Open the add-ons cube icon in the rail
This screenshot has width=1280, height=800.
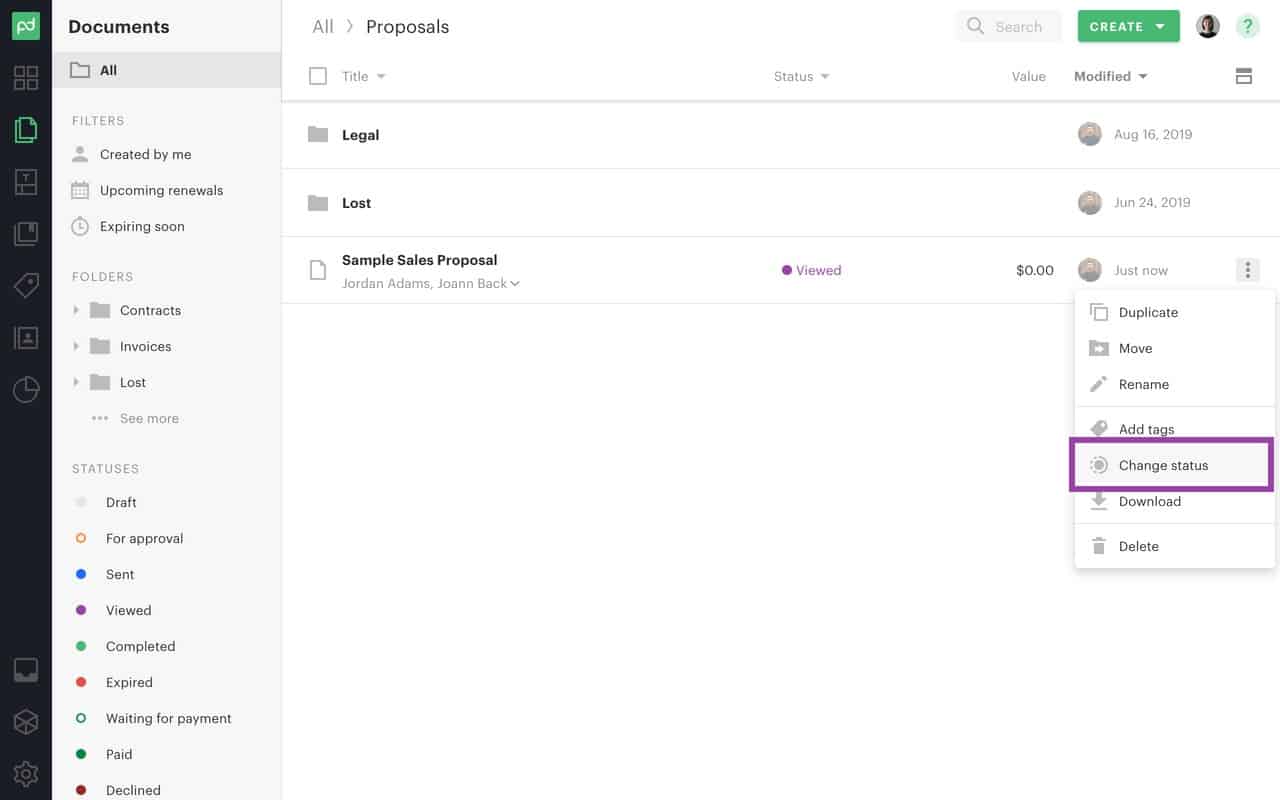click(x=26, y=722)
